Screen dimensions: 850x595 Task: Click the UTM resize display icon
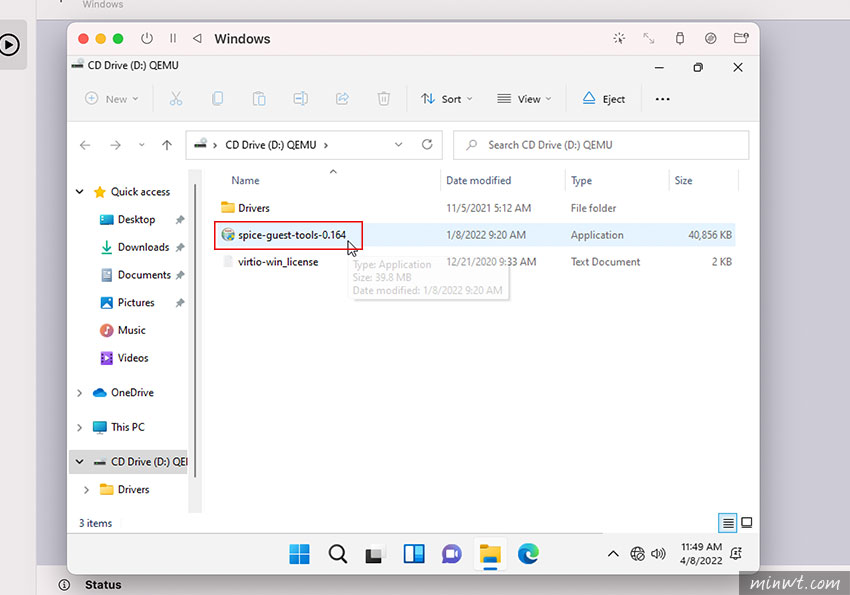click(649, 38)
